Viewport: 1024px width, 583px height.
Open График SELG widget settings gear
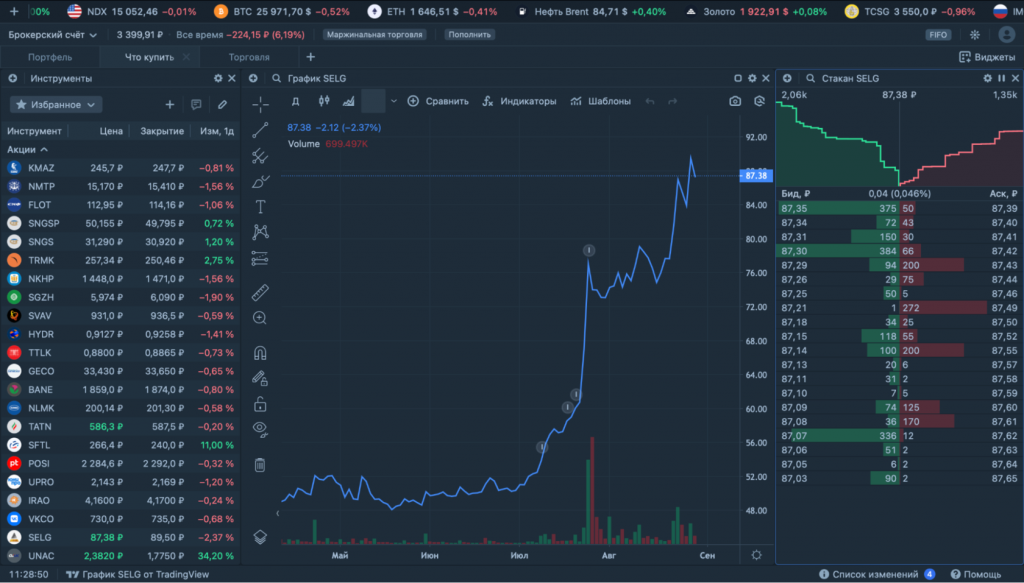point(752,78)
